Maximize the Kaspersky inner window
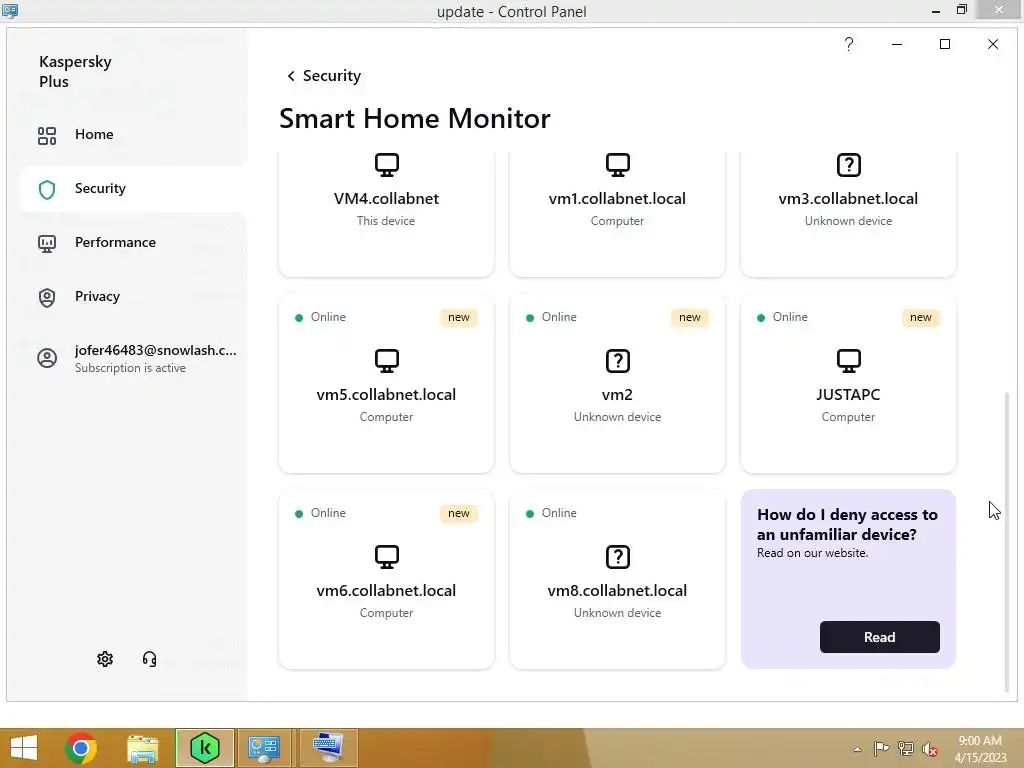The width and height of the screenshot is (1024, 768). point(944,44)
